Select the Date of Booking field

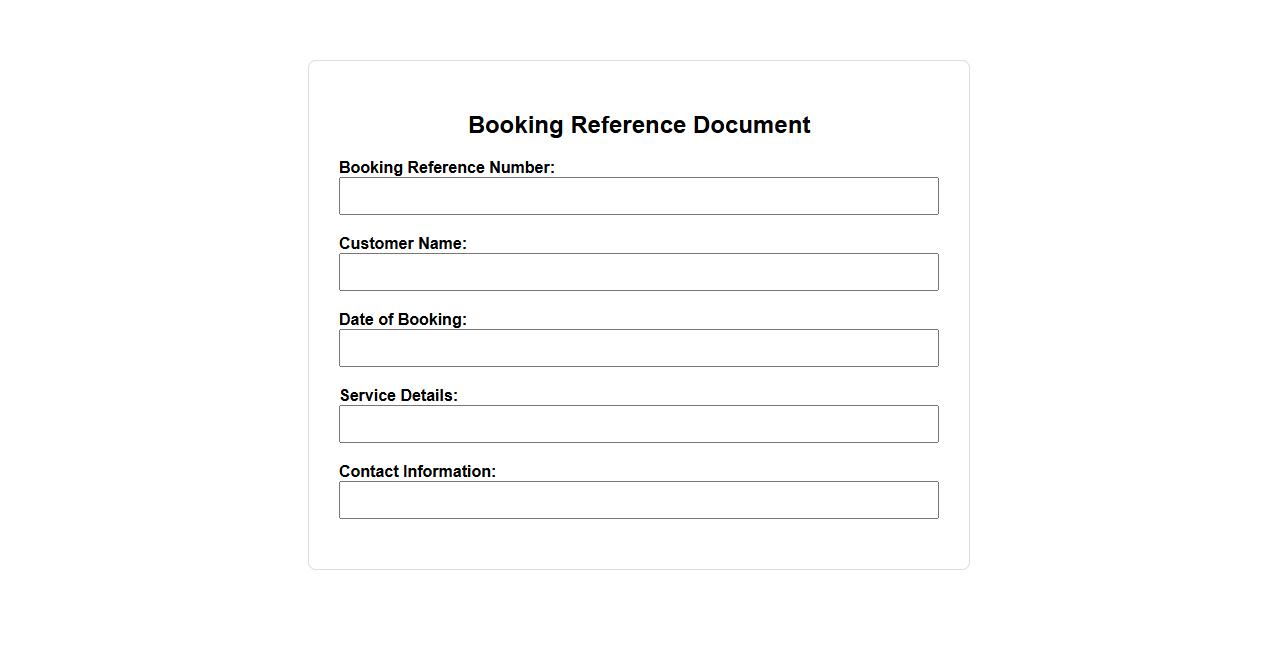point(638,348)
